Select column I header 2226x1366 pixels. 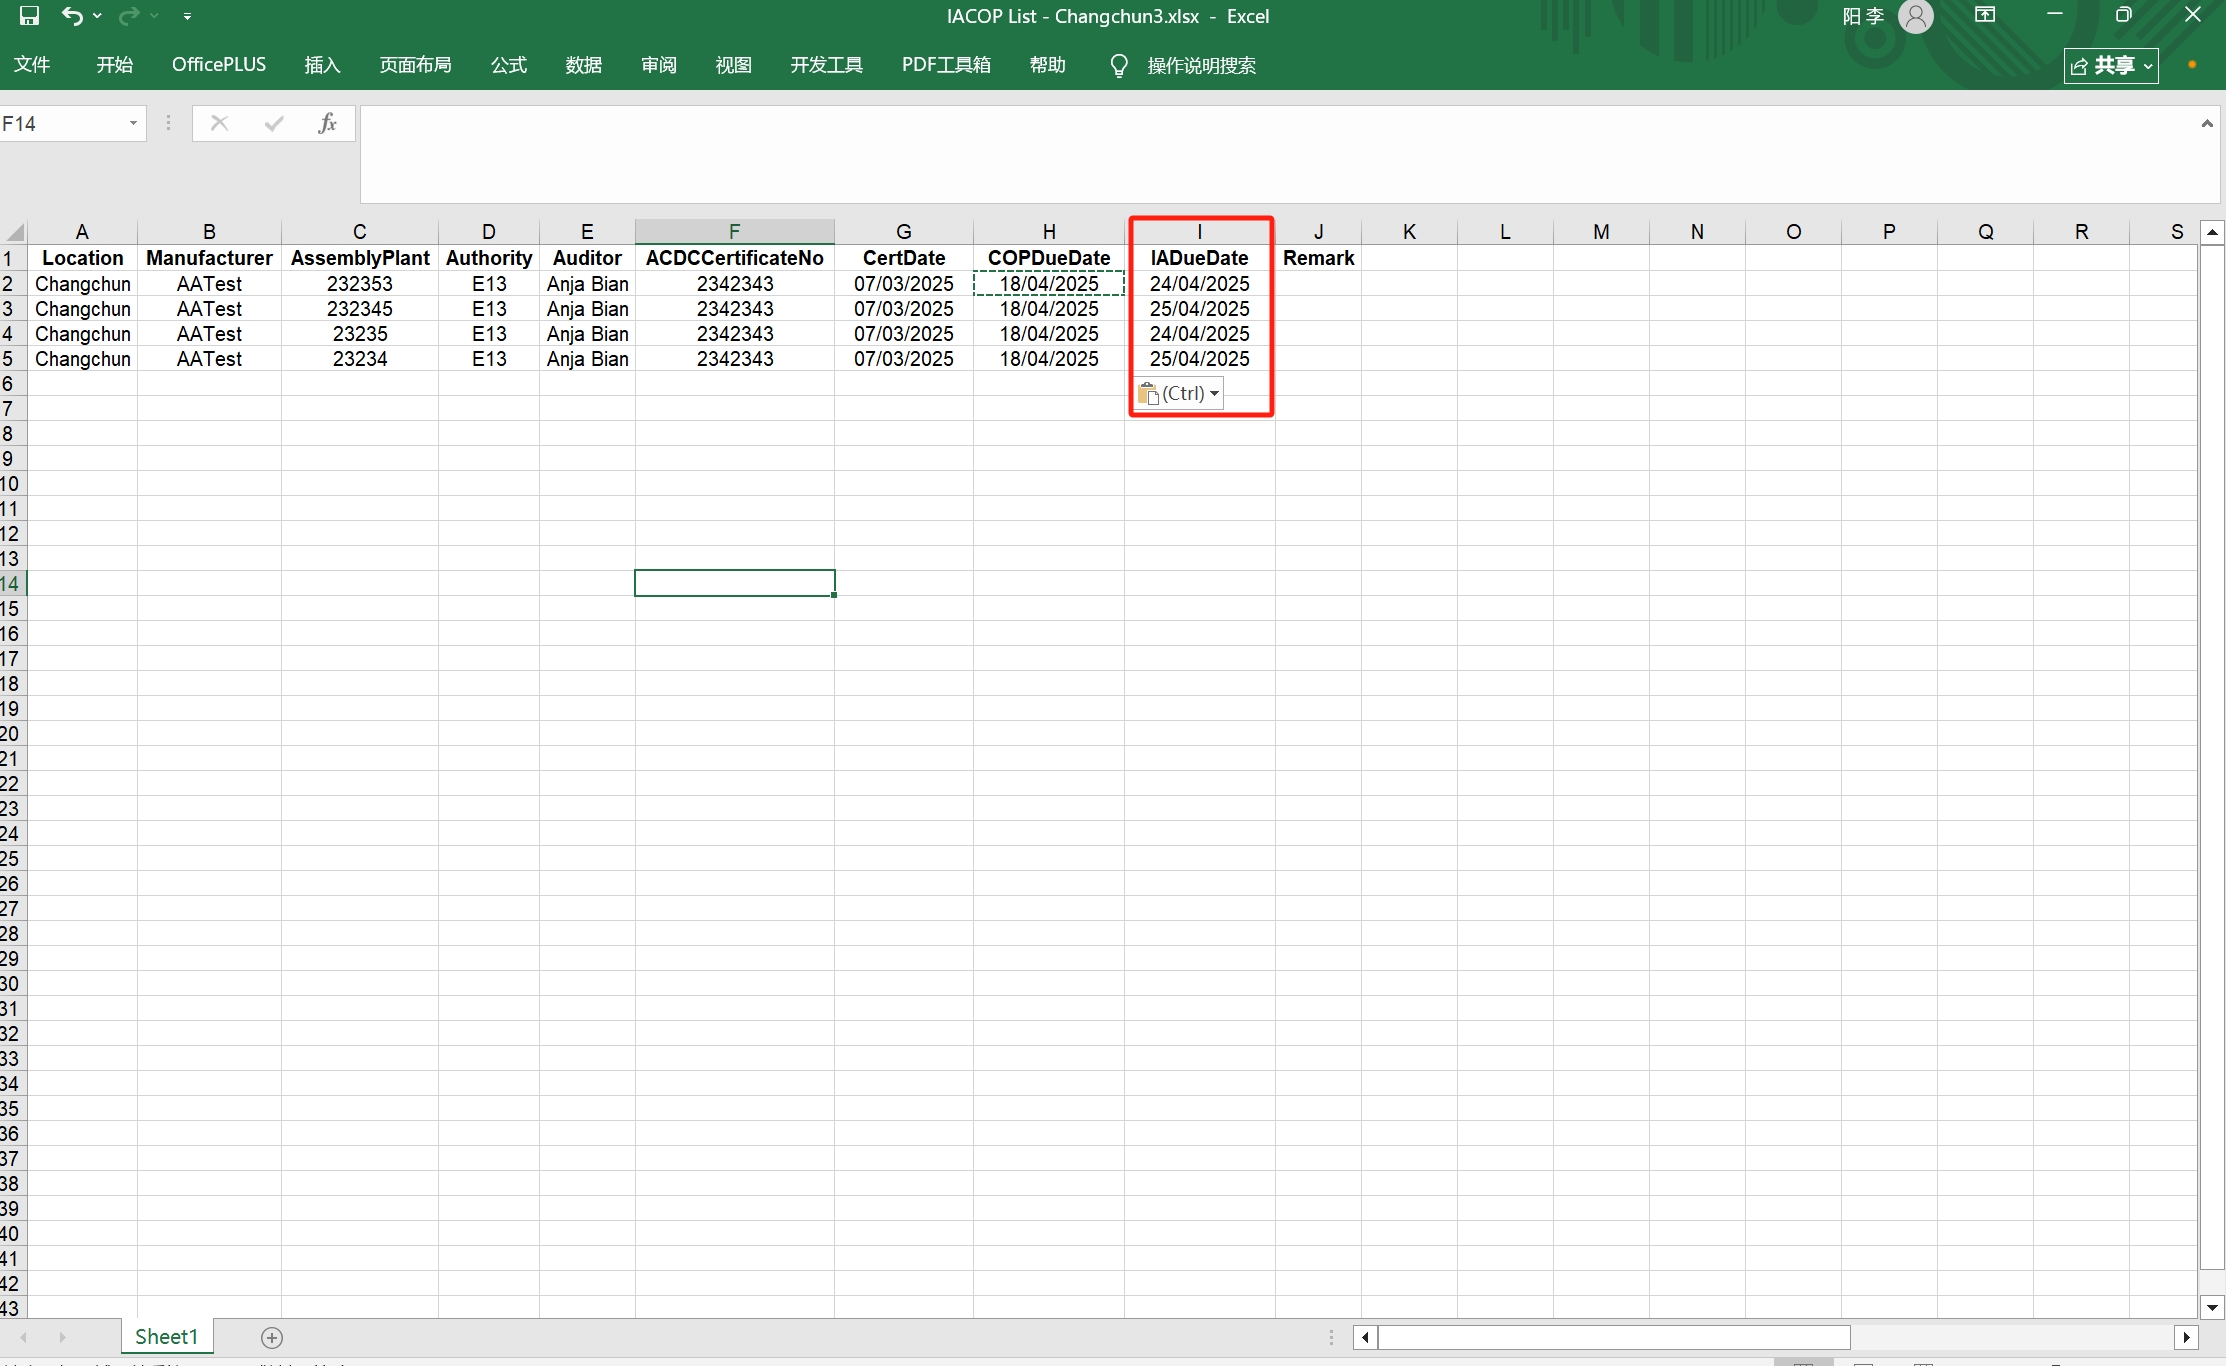pos(1199,232)
